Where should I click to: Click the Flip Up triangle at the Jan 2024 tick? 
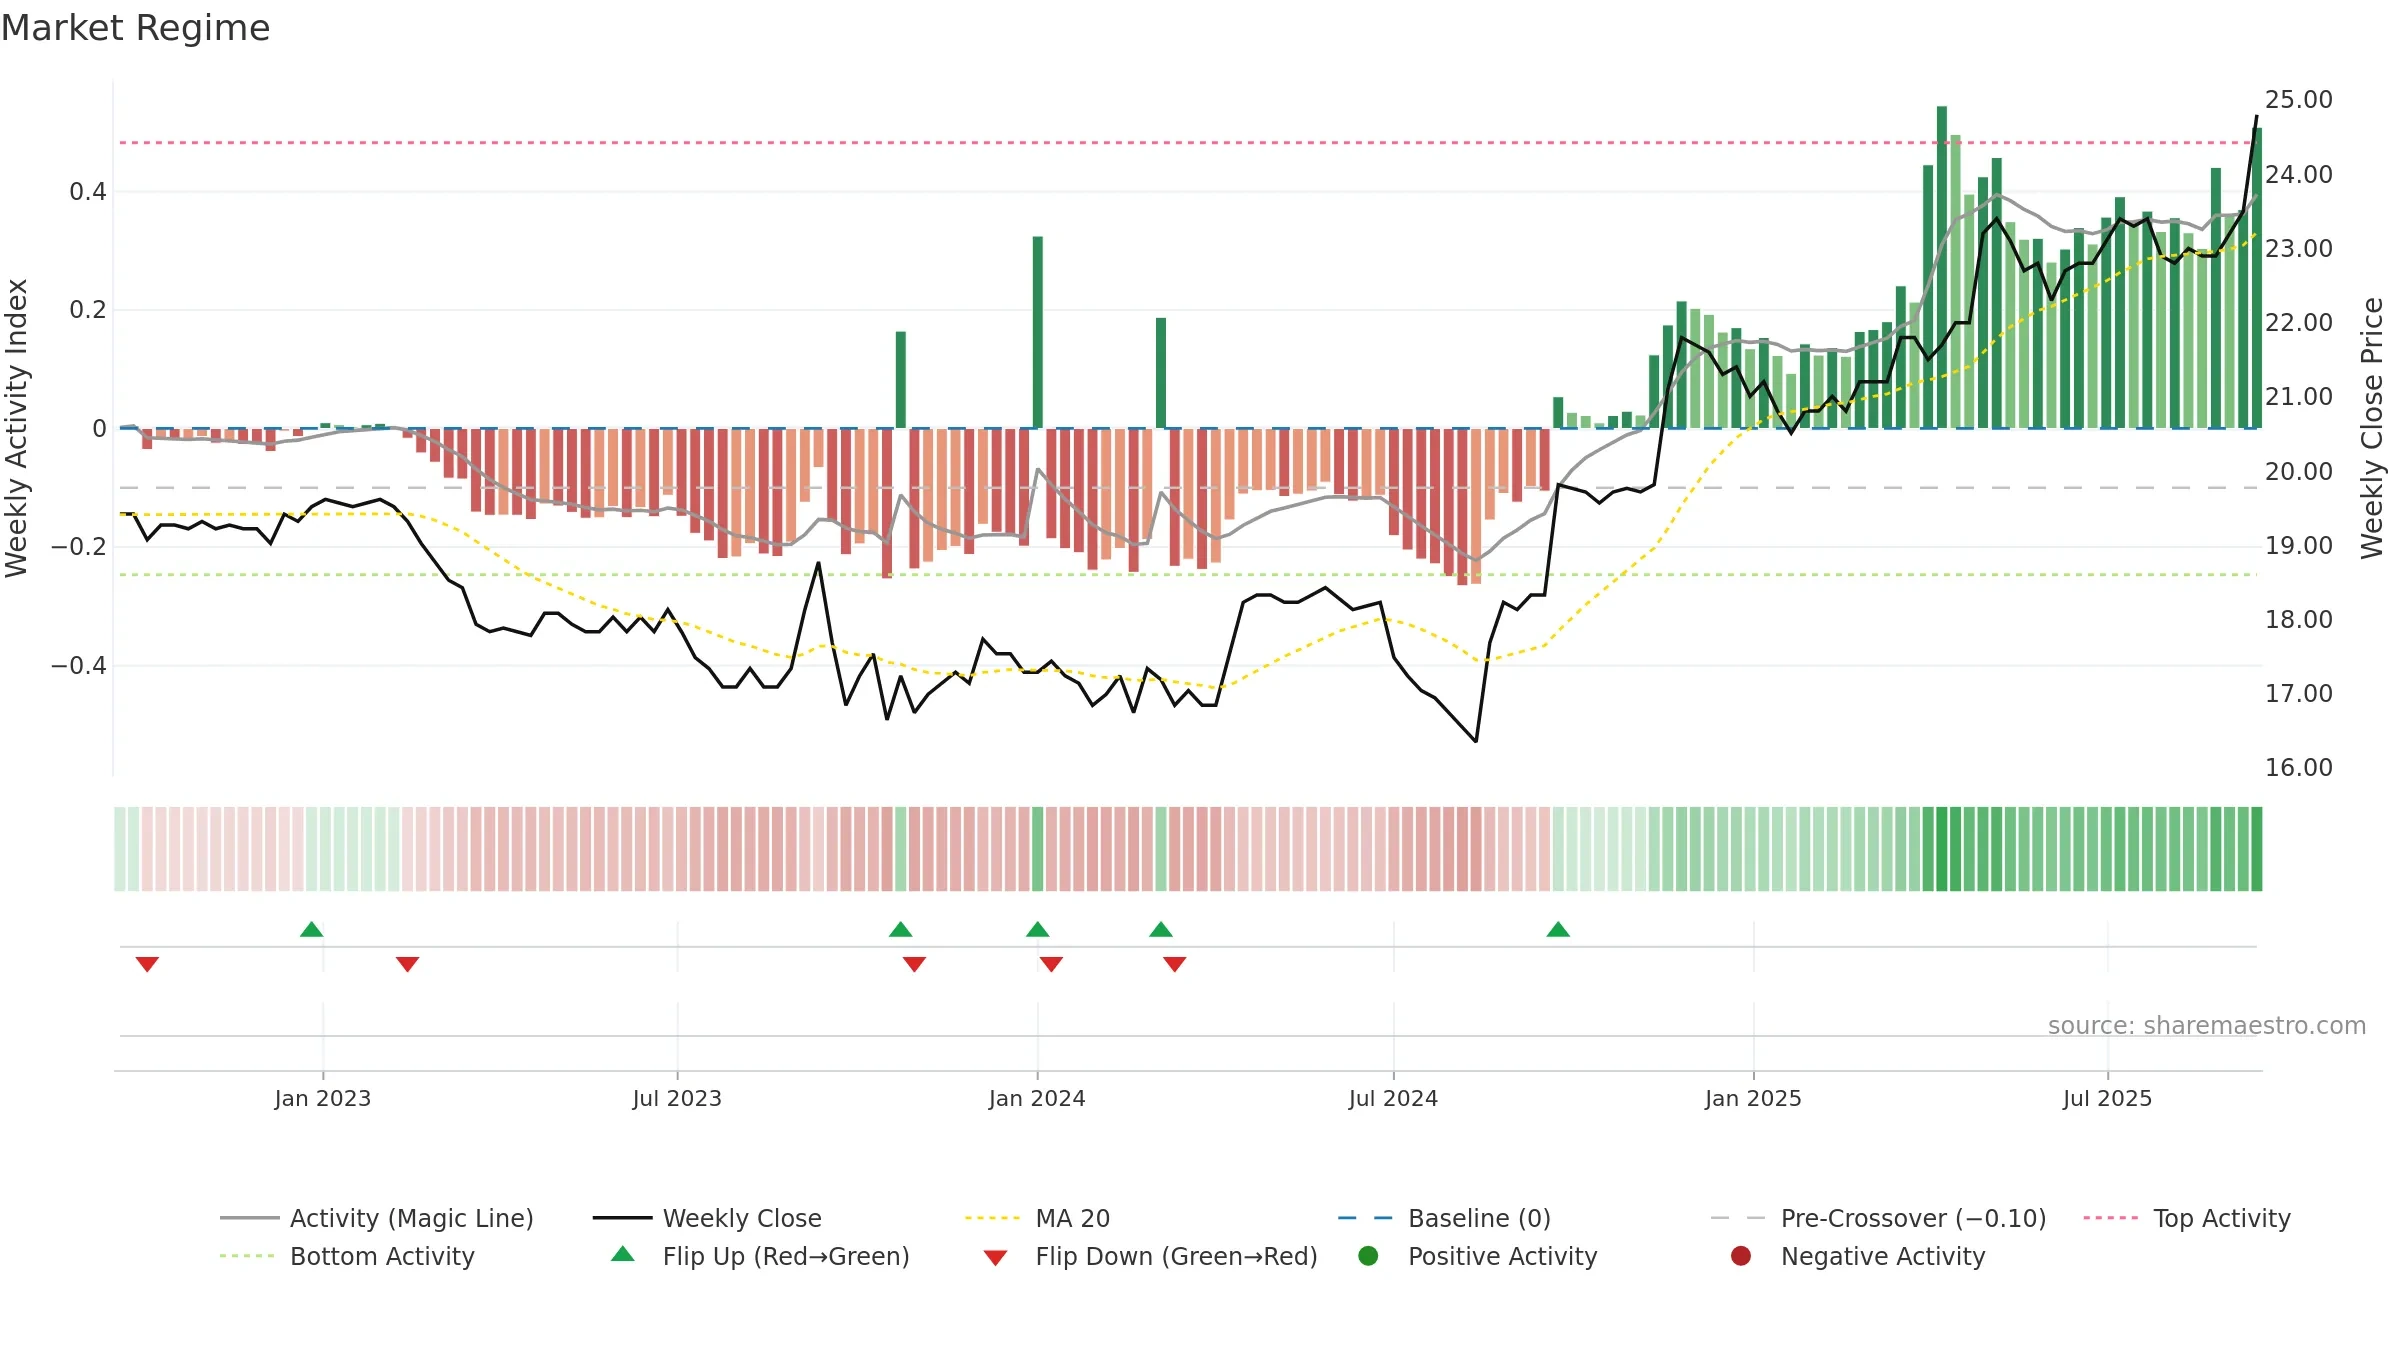point(1038,929)
